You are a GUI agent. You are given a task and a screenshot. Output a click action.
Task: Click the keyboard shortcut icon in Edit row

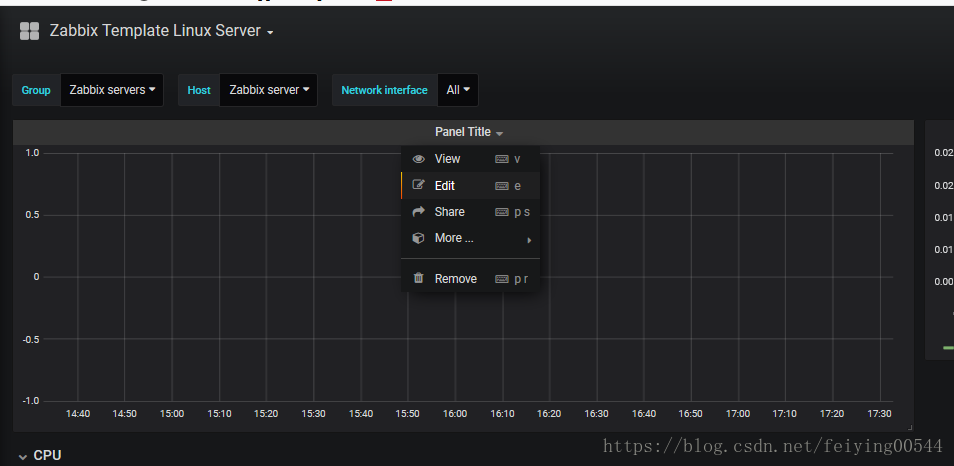pyautogui.click(x=502, y=186)
